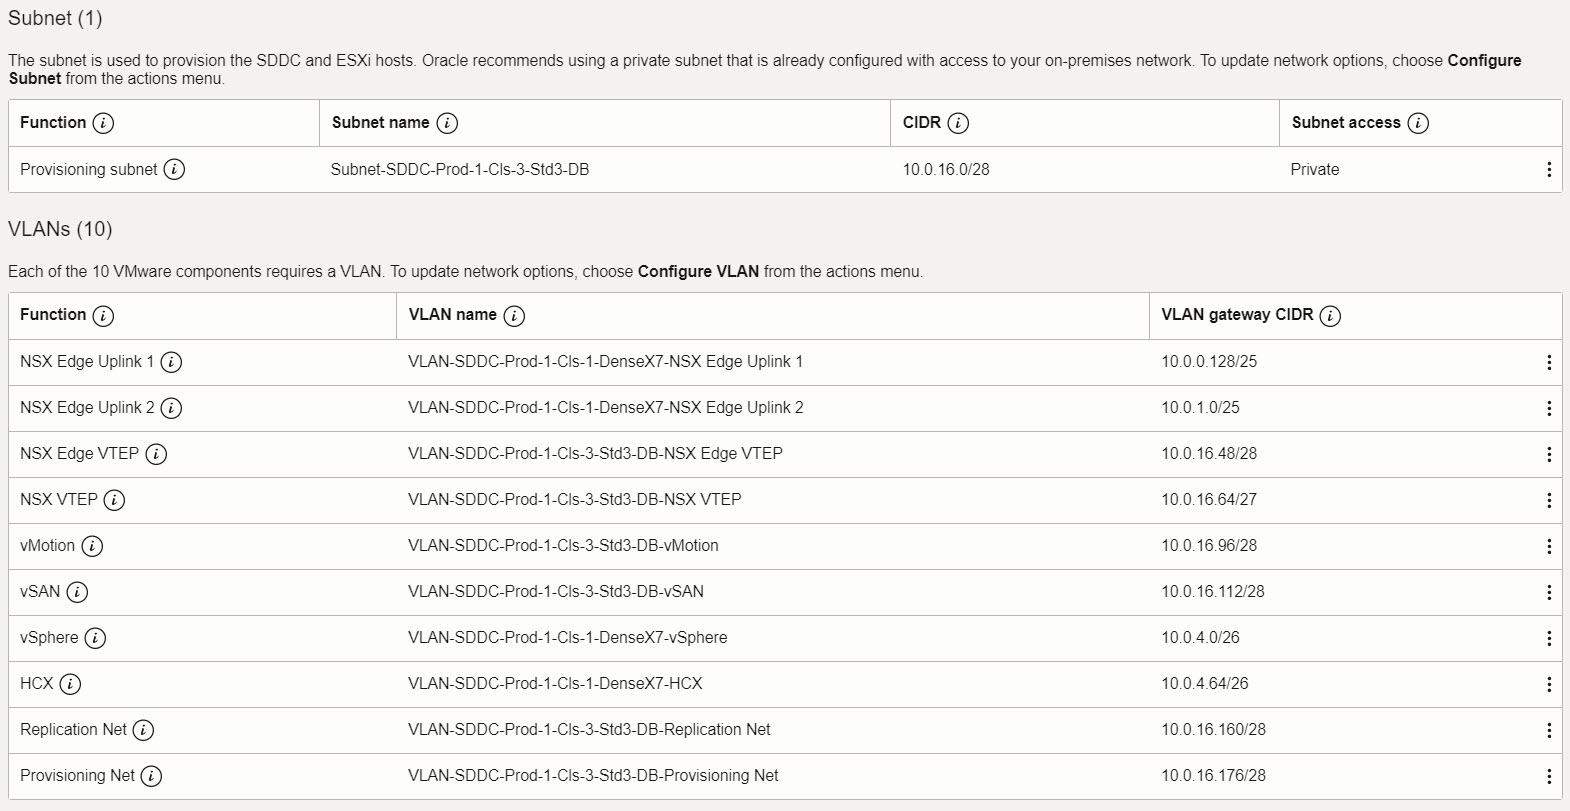Click info icon next to NSX Edge Uplink 2
Screen dimensions: 1570x811
pyautogui.click(x=171, y=408)
